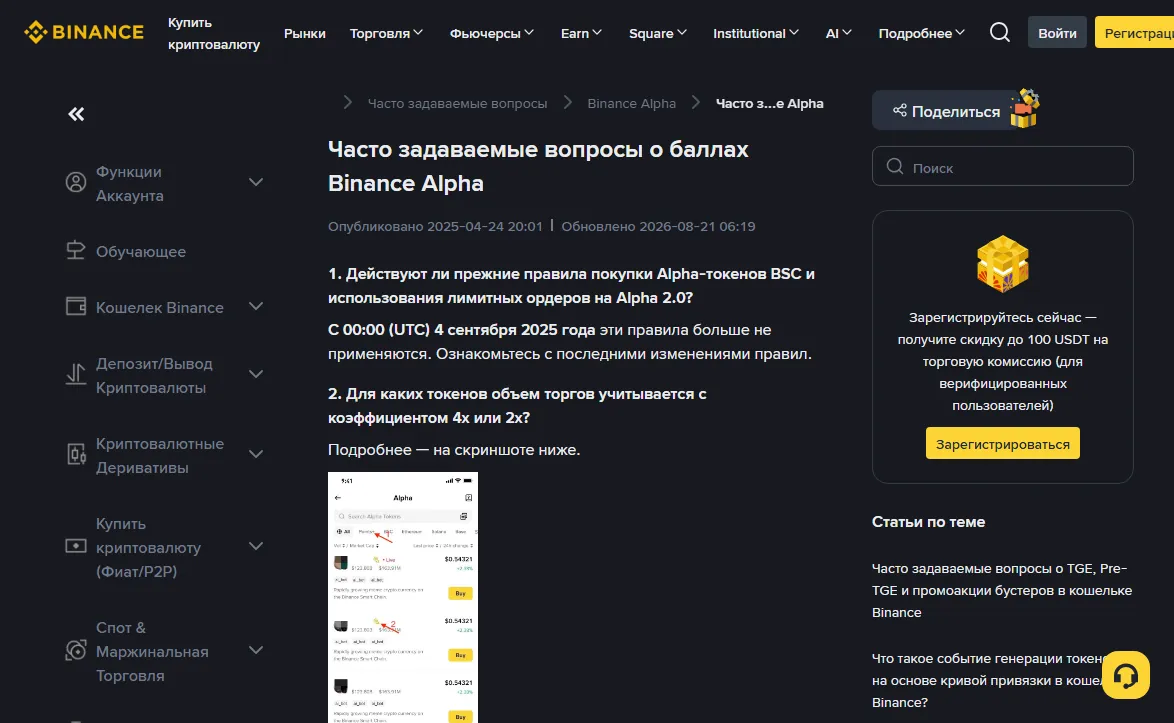Image resolution: width=1174 pixels, height=723 pixels.
Task: Click the Спот & Маржинальная Торговля icon
Action: [76, 650]
